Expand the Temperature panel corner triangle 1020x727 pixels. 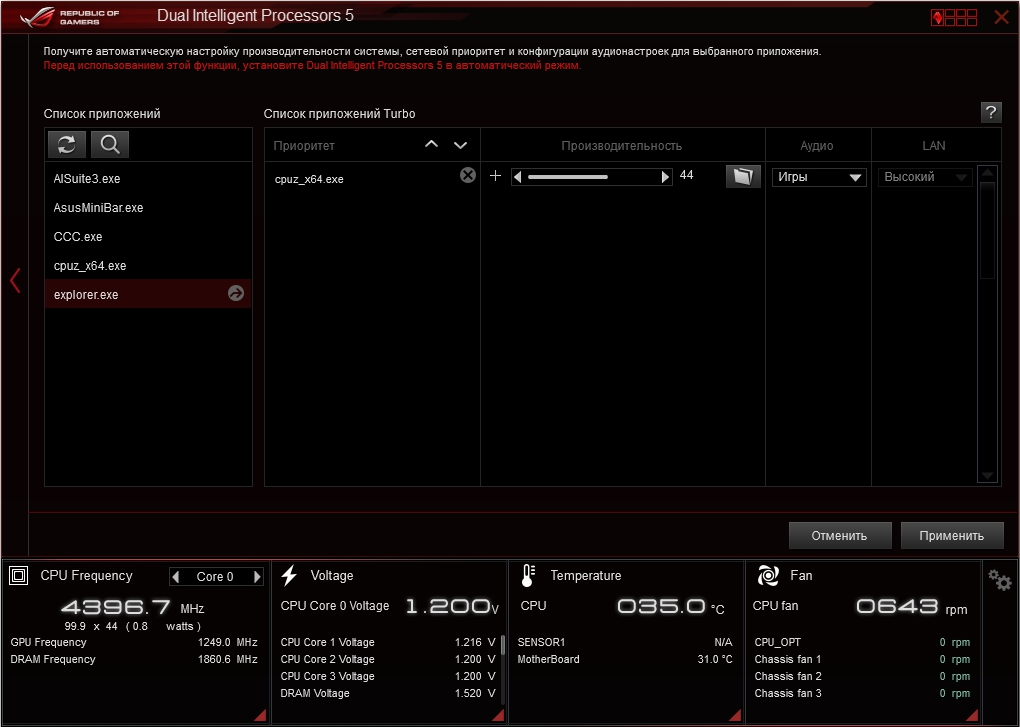[x=735, y=715]
